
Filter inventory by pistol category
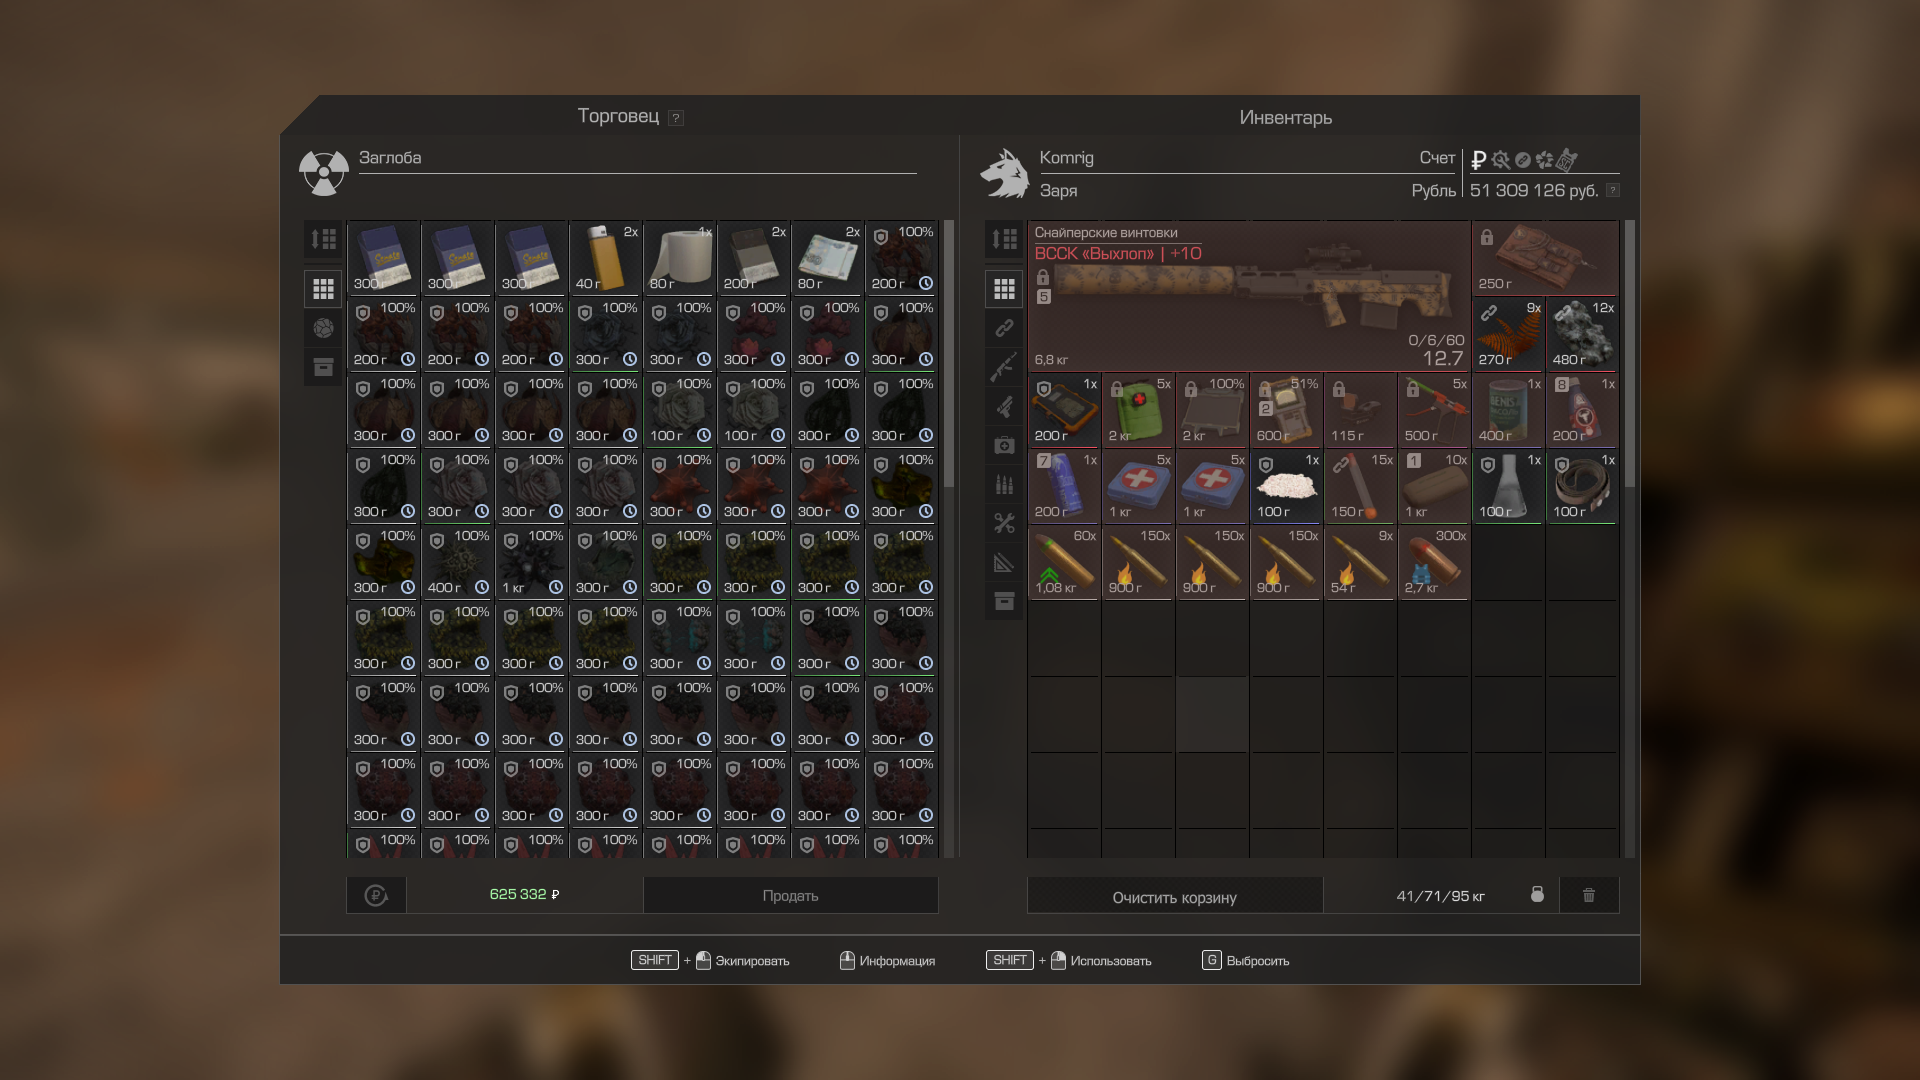click(1004, 406)
